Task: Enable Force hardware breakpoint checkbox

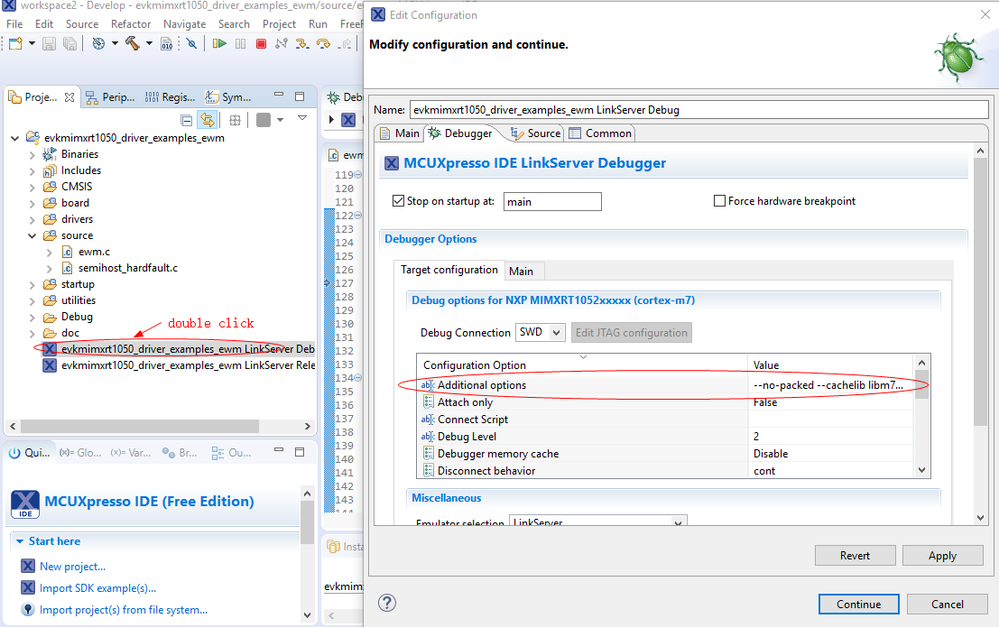Action: [719, 201]
